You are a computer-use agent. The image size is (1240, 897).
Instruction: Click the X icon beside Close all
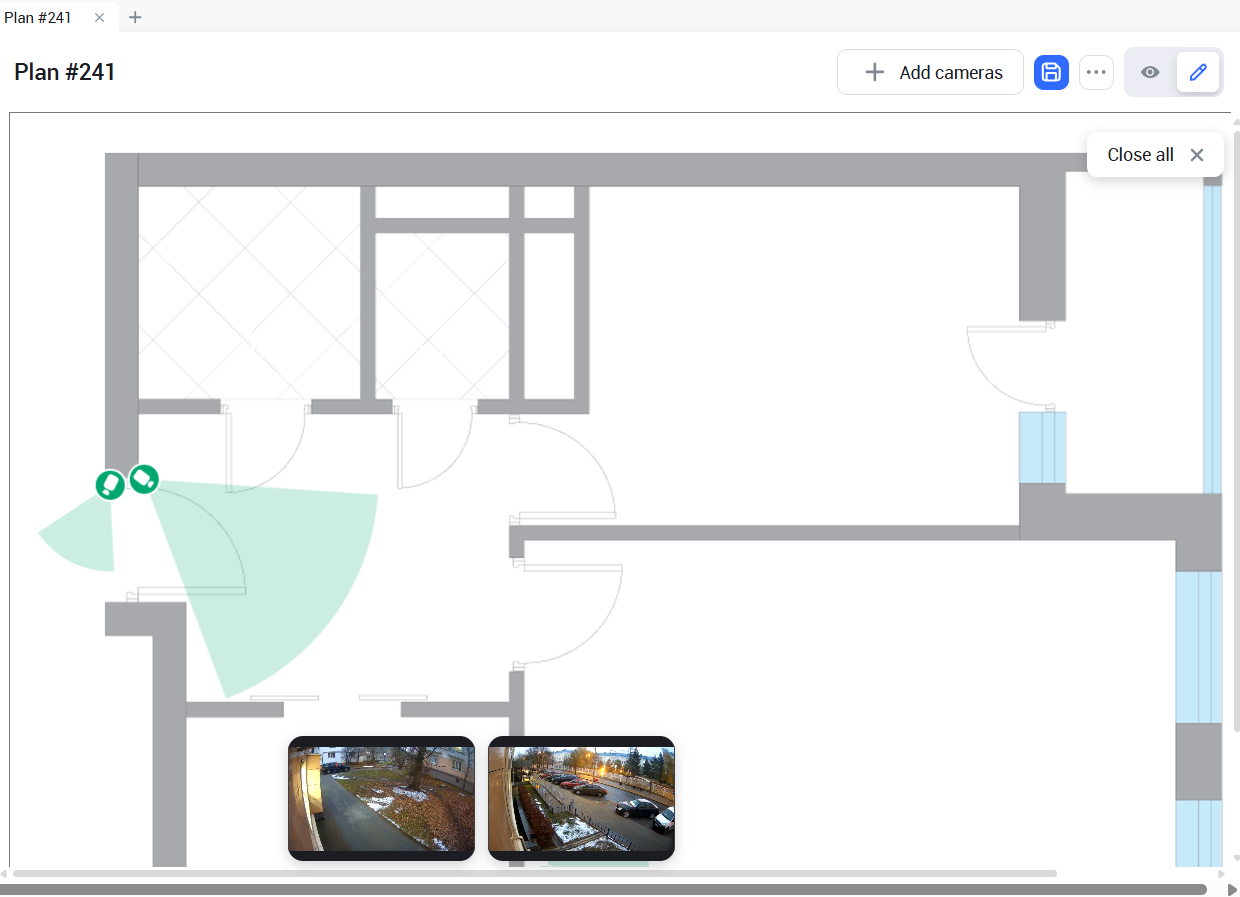pos(1197,155)
